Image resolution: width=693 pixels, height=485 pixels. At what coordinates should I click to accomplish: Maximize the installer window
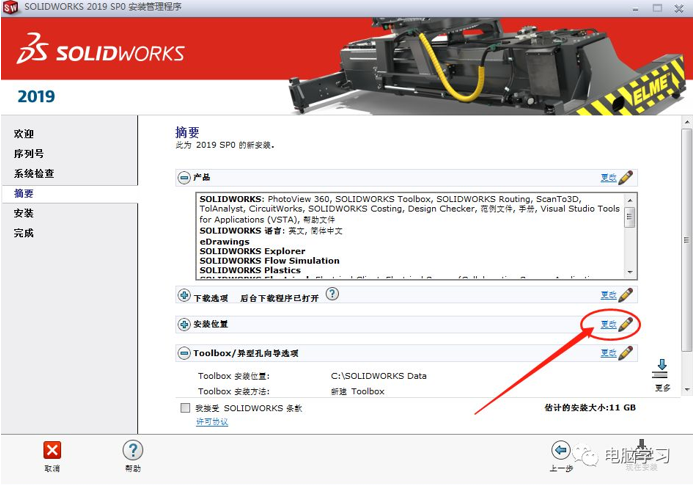click(x=657, y=8)
